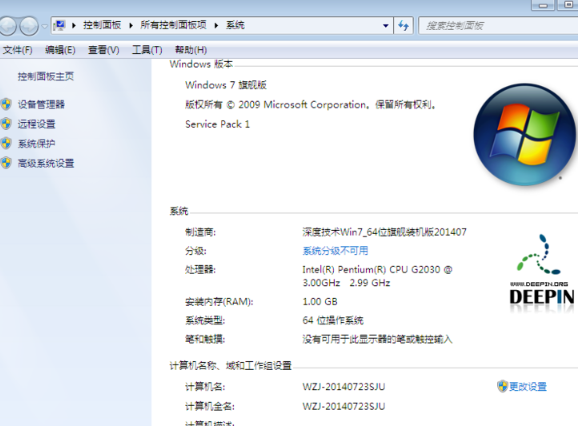Click the 处理器 label
The image size is (578, 429).
(x=200, y=270)
